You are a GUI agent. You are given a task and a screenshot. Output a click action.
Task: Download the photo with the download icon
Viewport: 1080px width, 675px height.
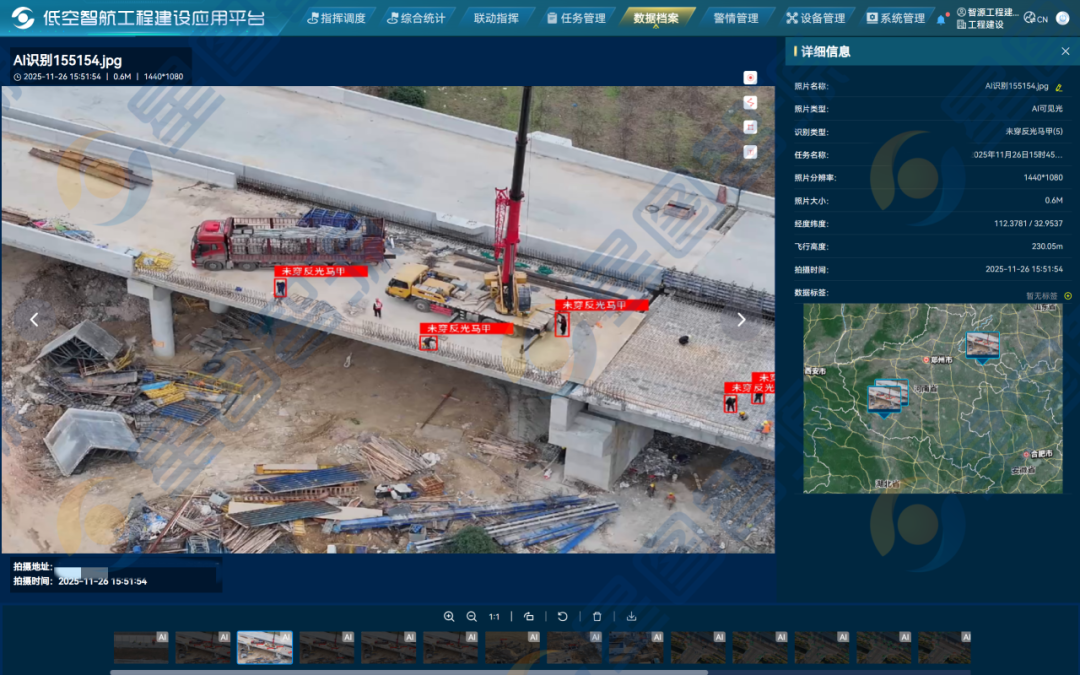tap(631, 617)
